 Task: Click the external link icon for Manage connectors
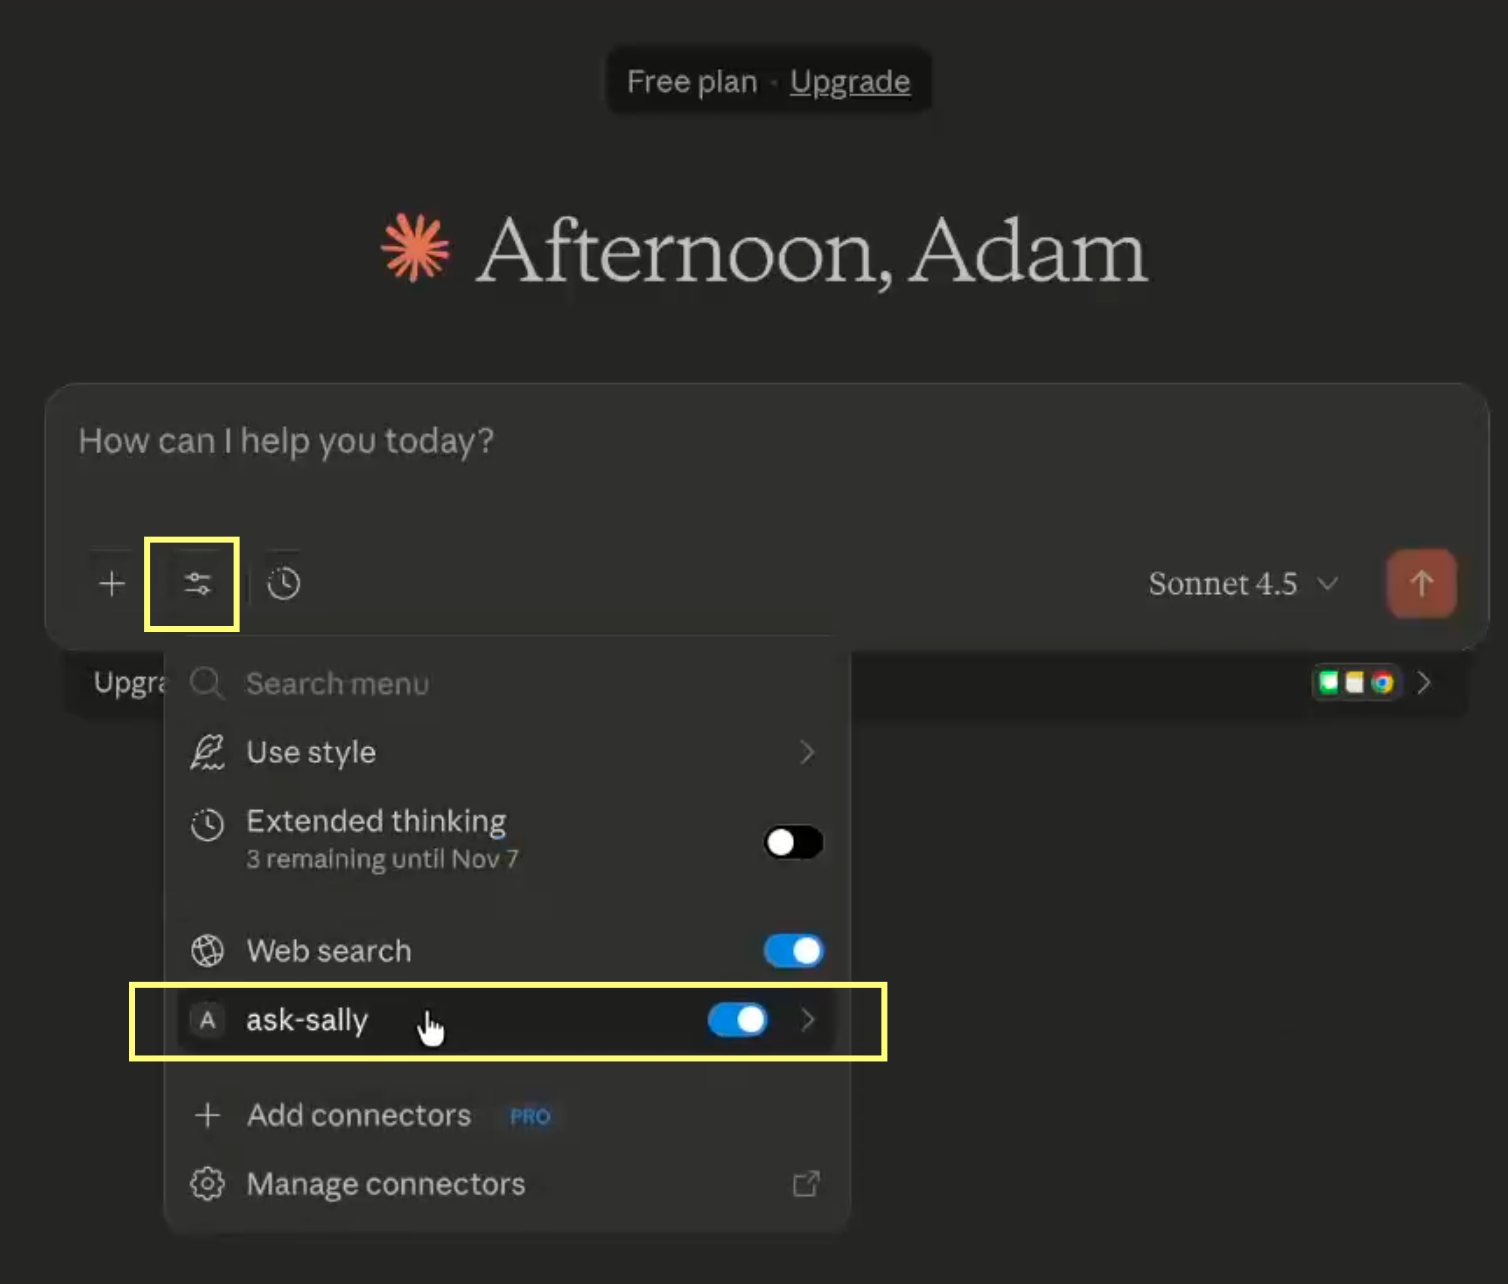(806, 1184)
